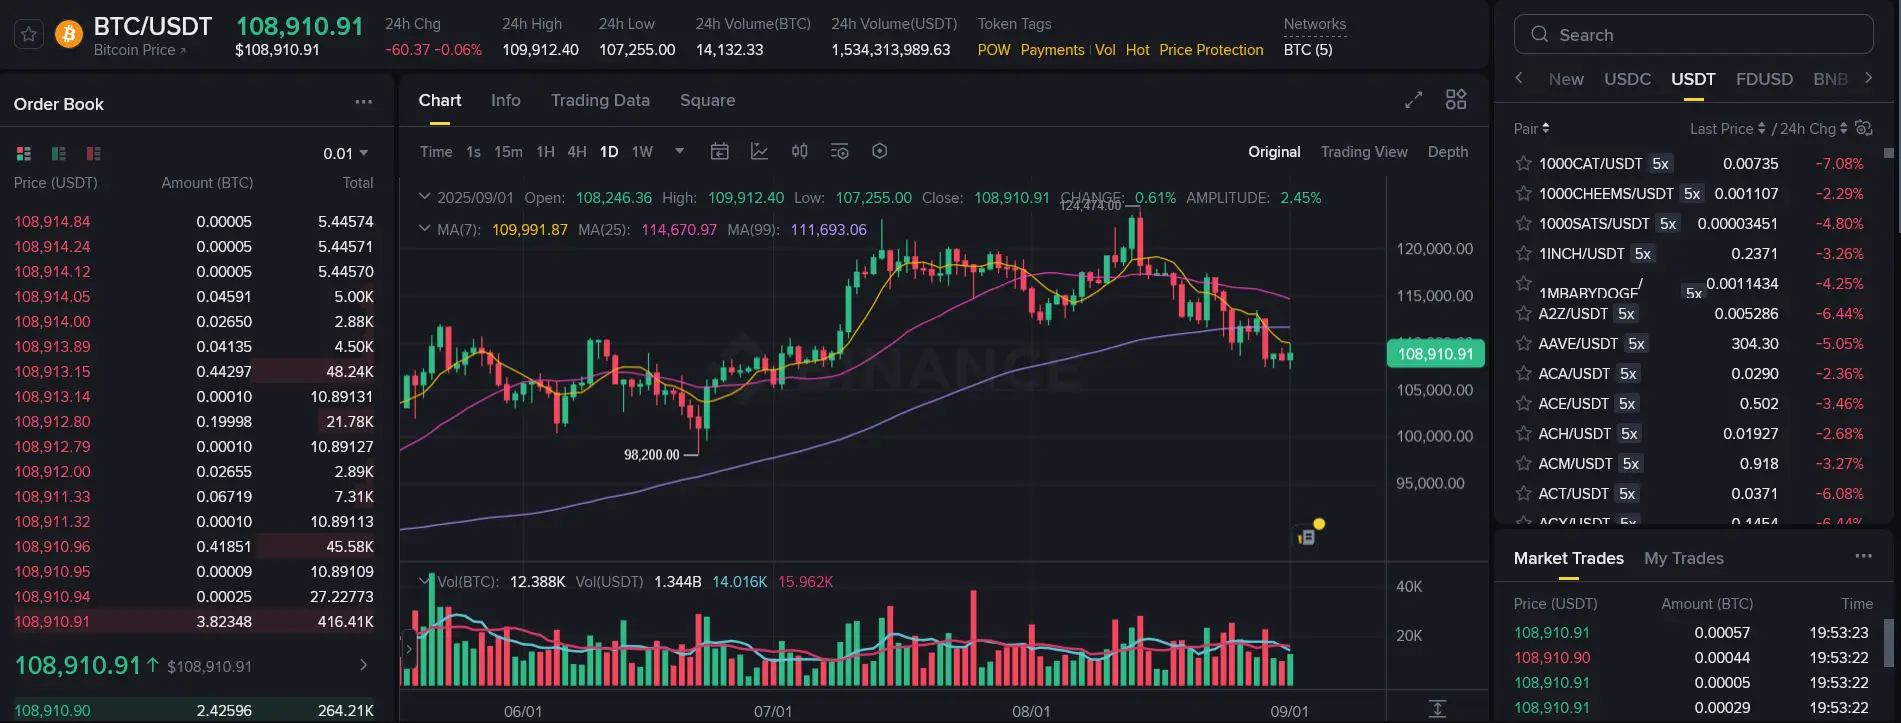
Task: Open the chart settings hexagon icon
Action: 880,151
